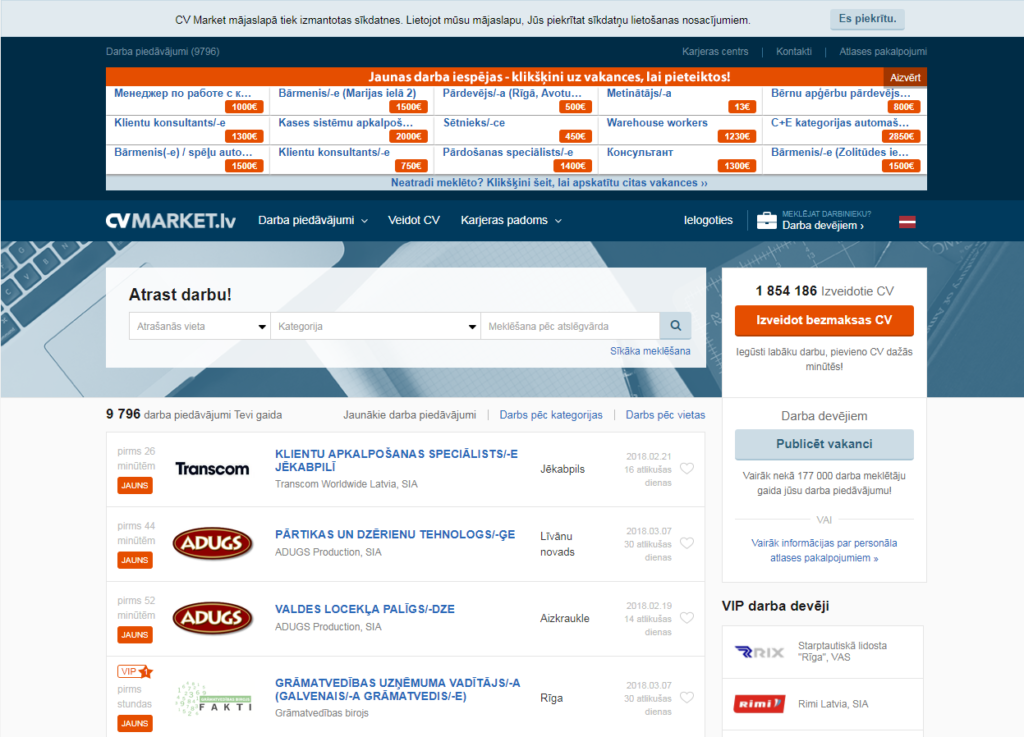Image resolution: width=1024 pixels, height=737 pixels.
Task: Open Kases sistēmu apkalpoš... vacancy
Action: (346, 123)
